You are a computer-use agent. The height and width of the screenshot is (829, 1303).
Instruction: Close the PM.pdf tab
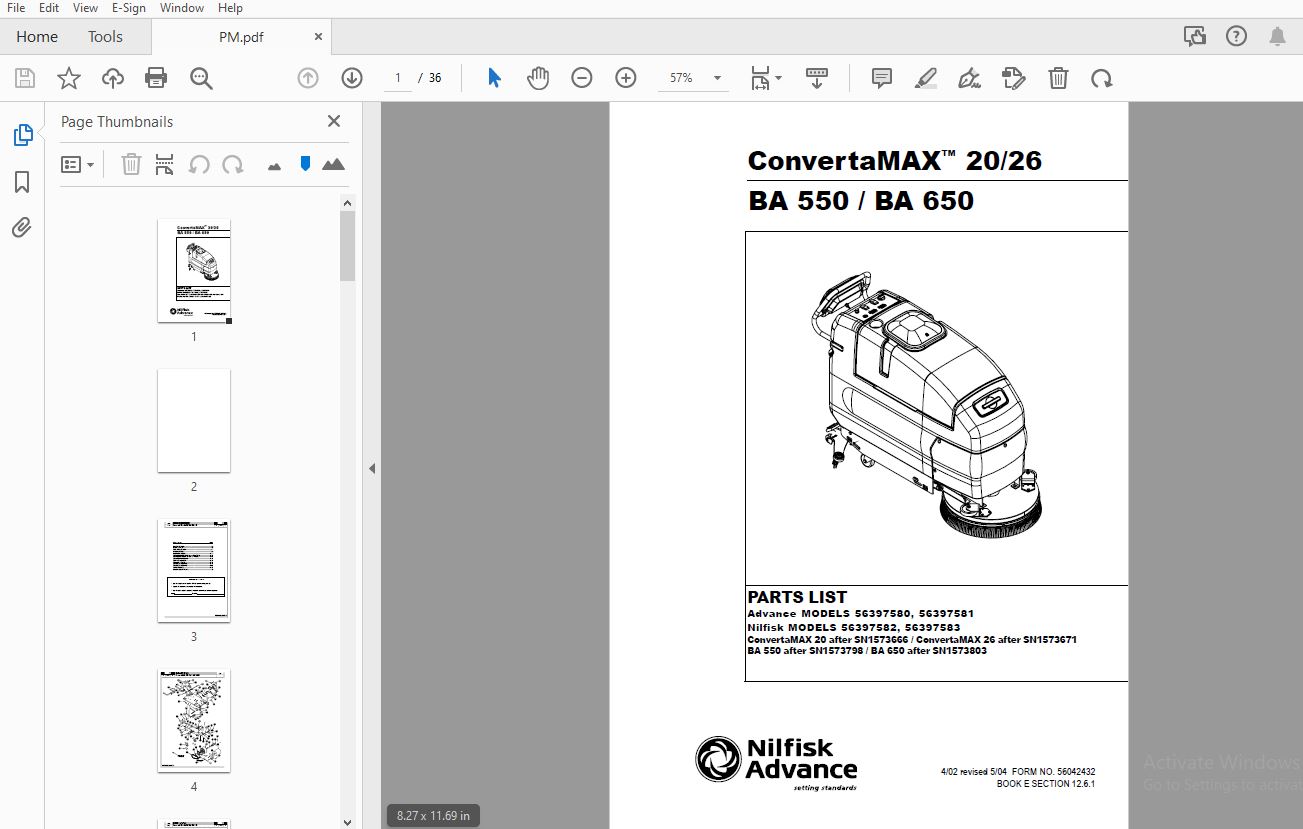[319, 37]
